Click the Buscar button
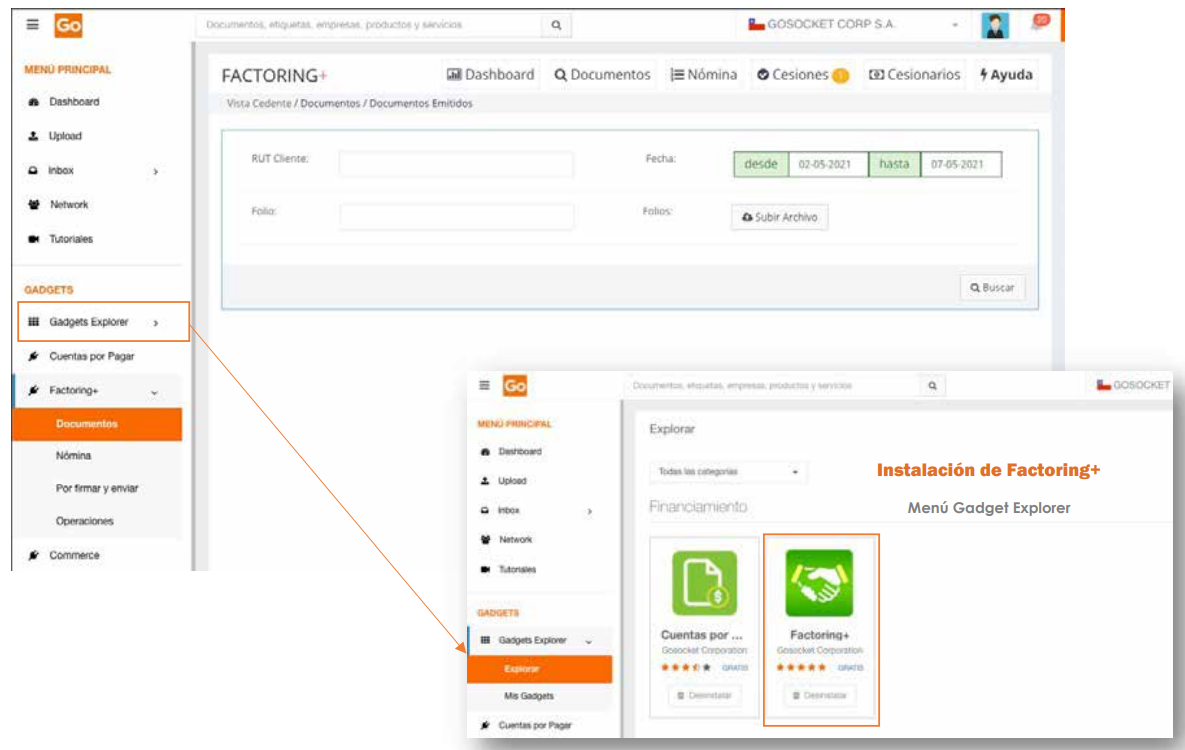 click(x=992, y=288)
